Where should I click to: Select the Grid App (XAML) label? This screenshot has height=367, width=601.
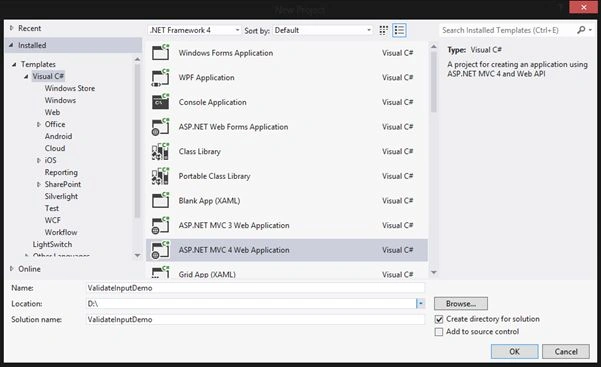point(207,274)
